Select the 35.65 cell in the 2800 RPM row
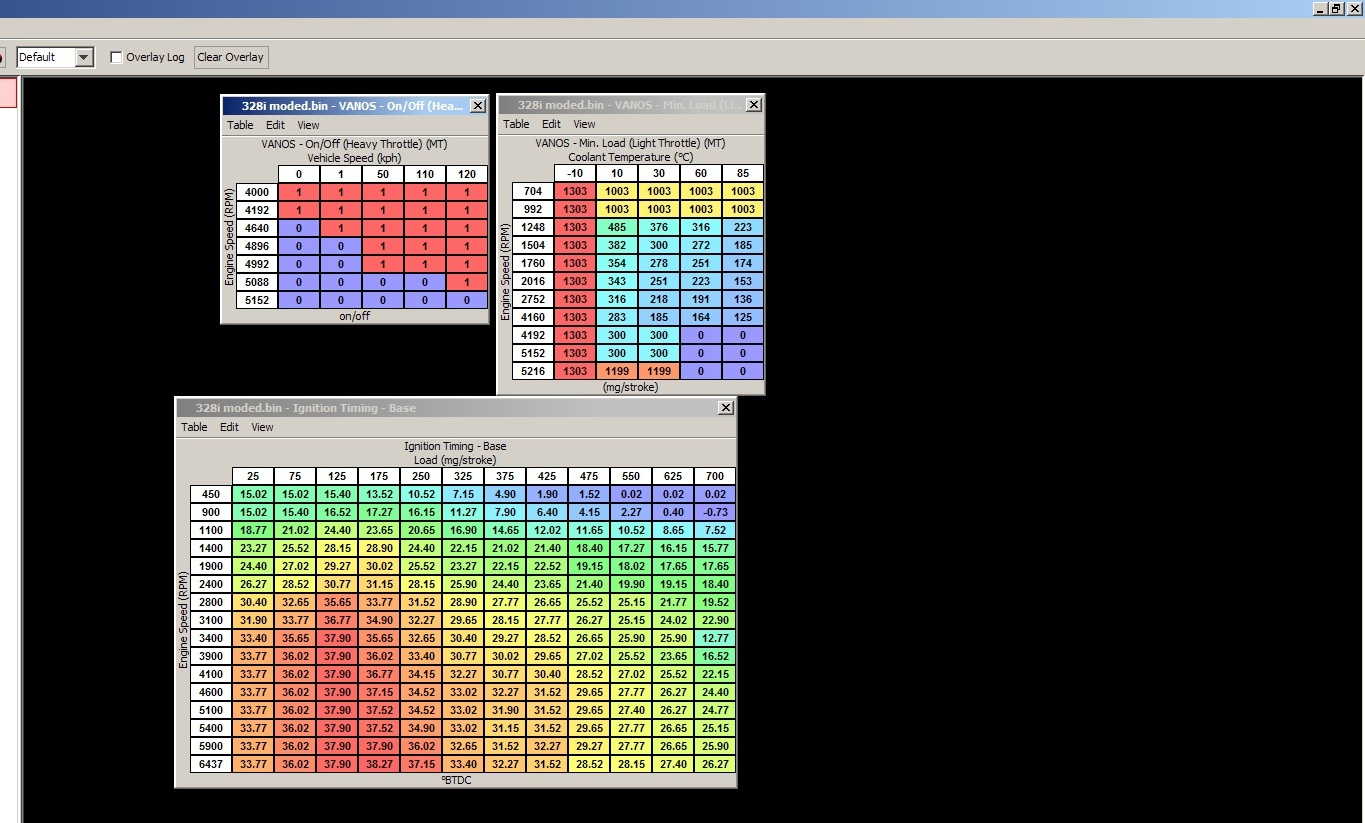This screenshot has height=823, width=1365. pos(337,602)
